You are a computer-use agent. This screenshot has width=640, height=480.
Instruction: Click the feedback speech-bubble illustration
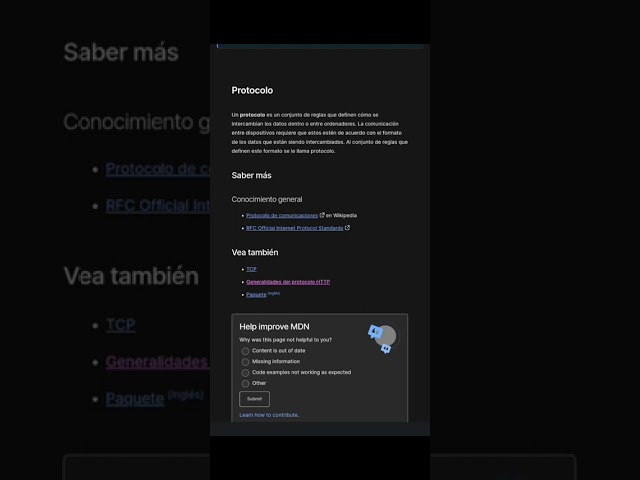point(382,338)
